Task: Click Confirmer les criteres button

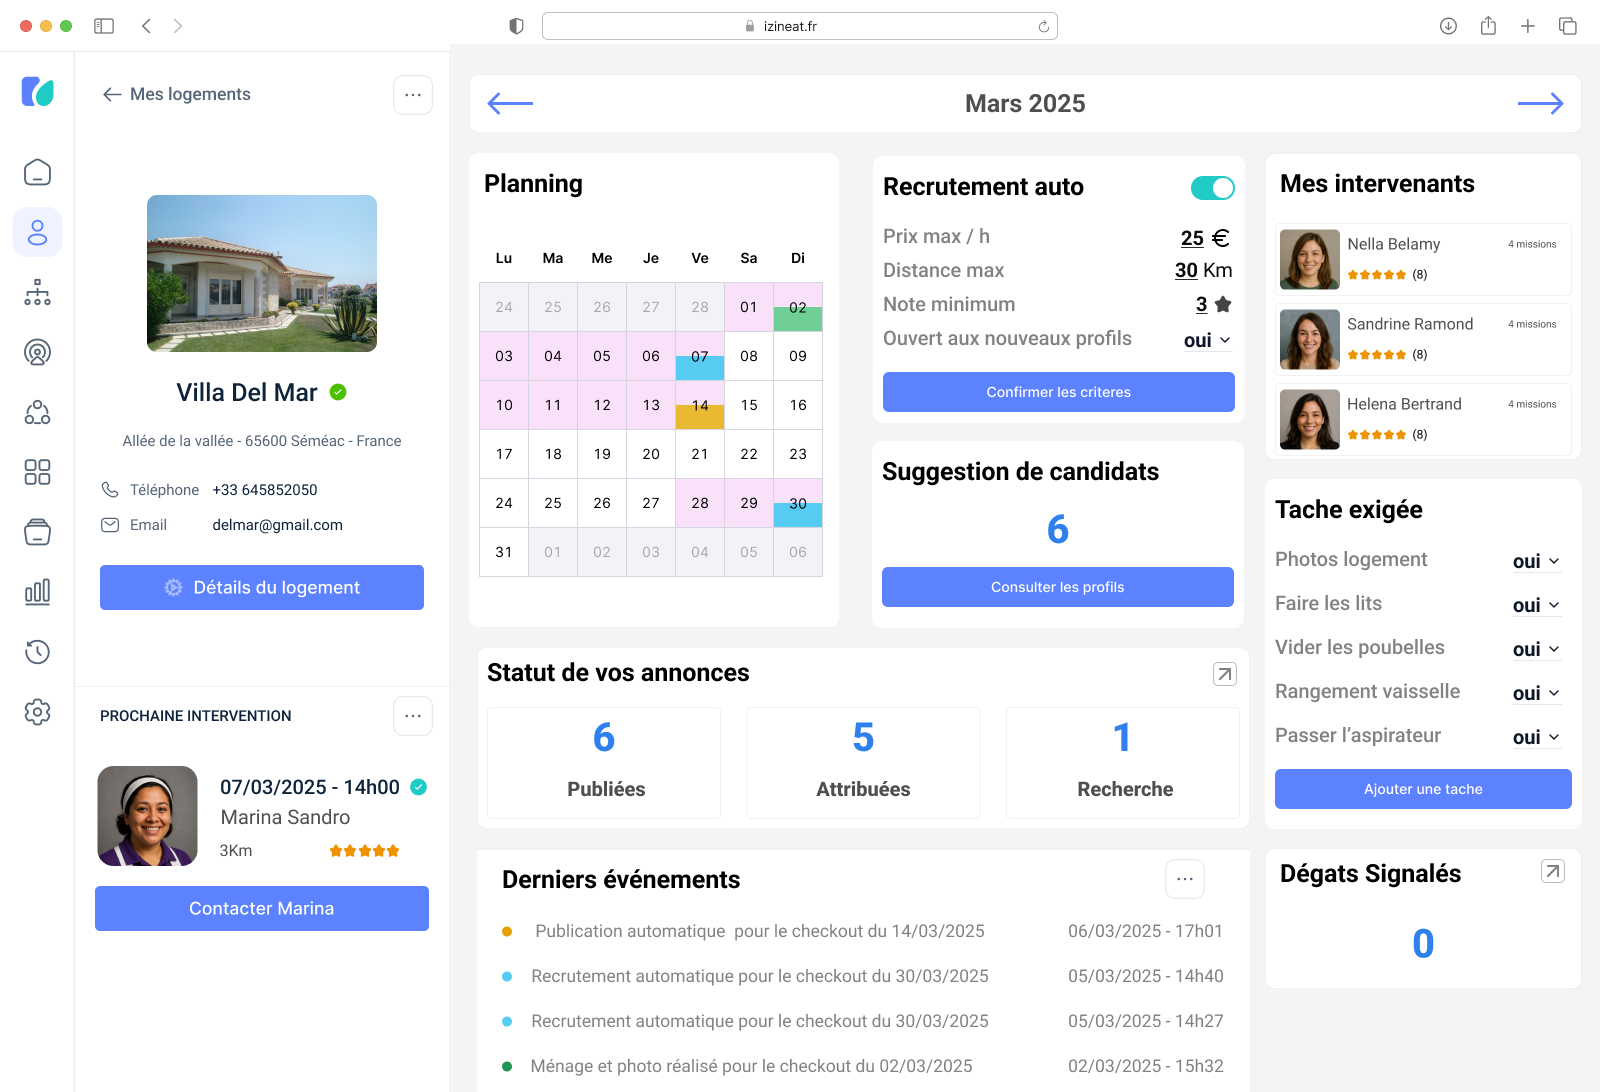Action: click(x=1058, y=392)
